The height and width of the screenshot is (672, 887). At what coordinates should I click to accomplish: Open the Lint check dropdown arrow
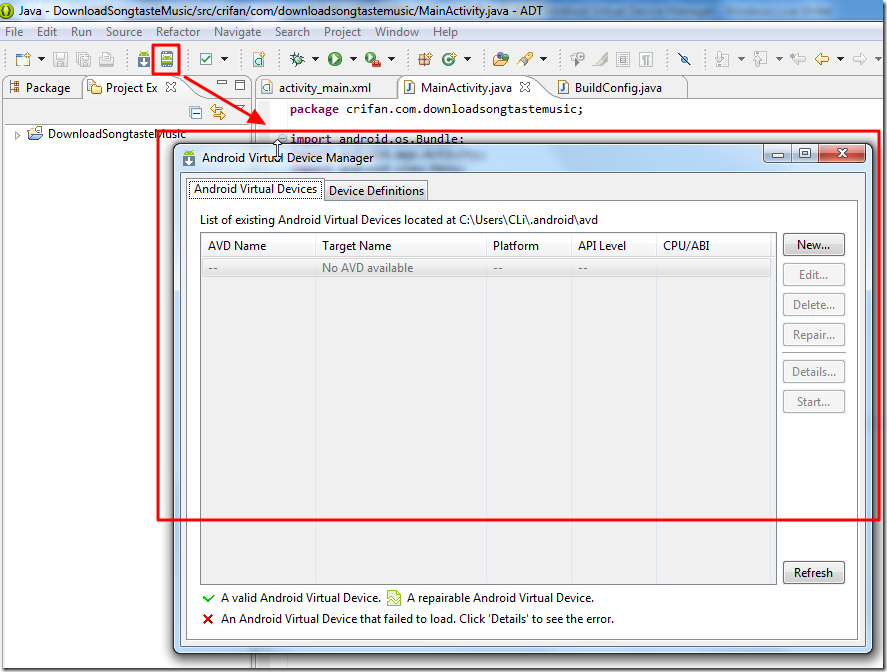point(224,59)
